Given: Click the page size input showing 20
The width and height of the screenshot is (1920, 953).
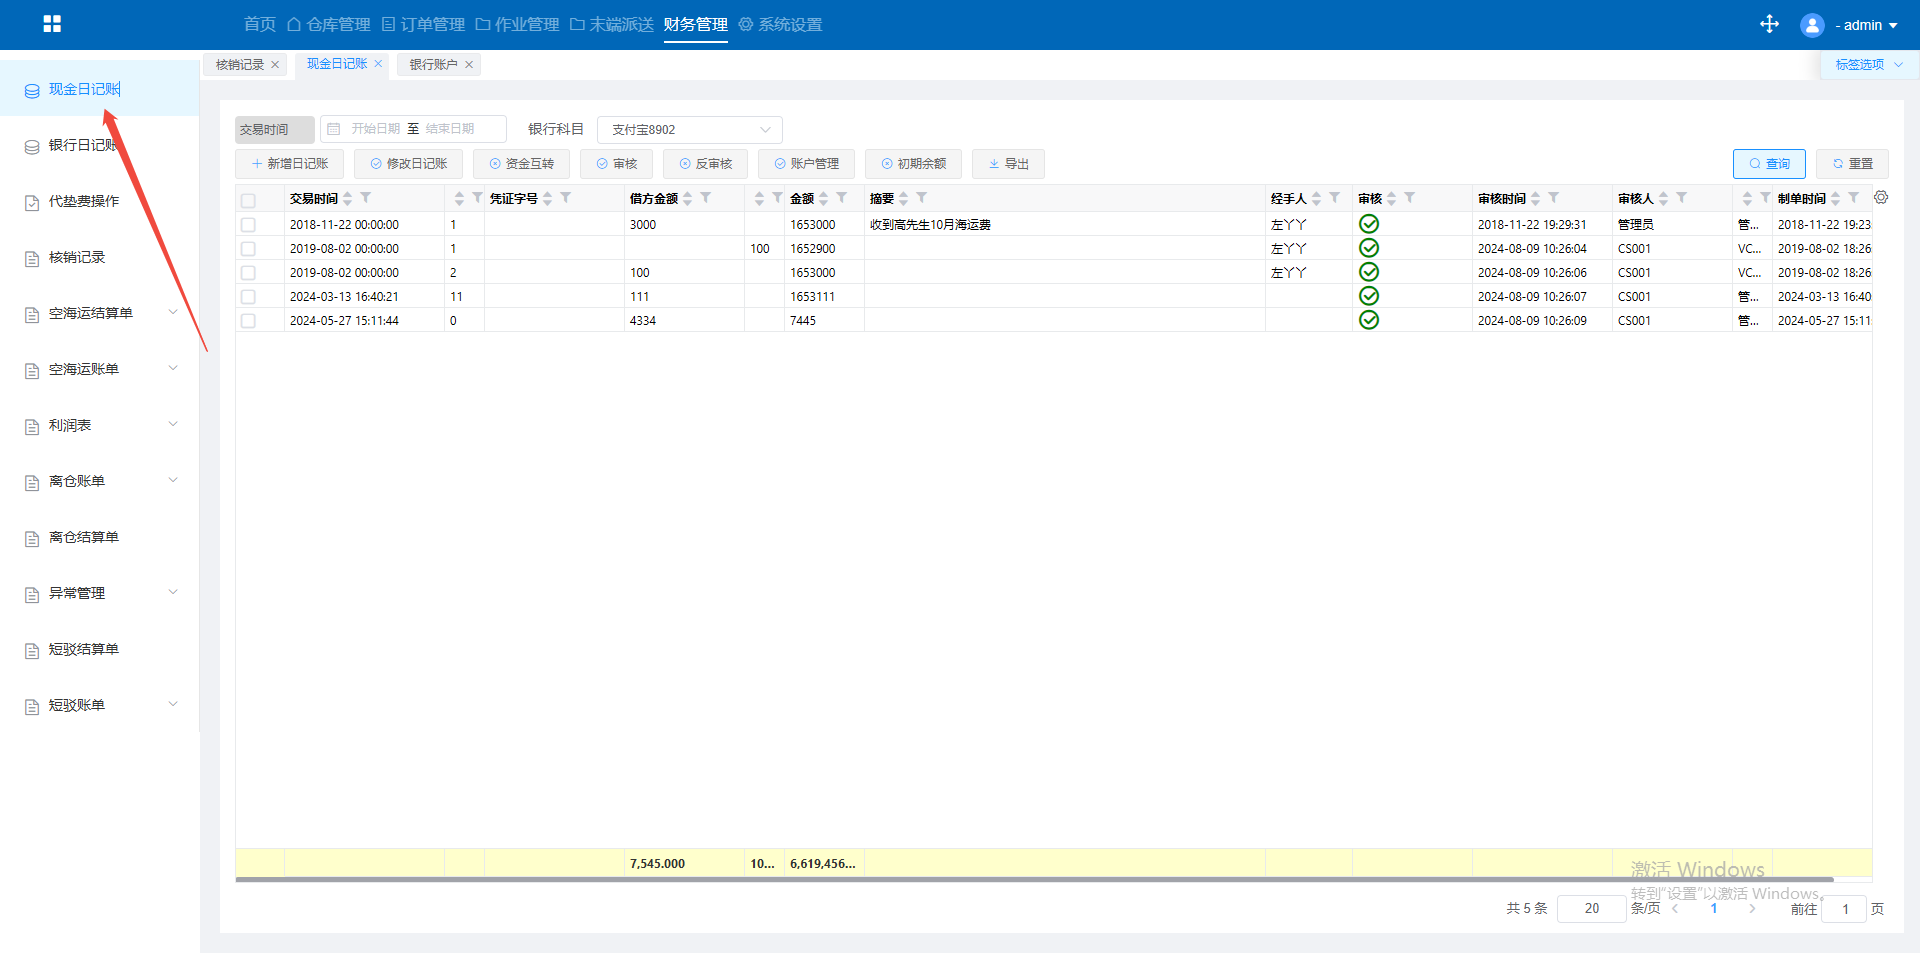Looking at the screenshot, I should coord(1591,908).
